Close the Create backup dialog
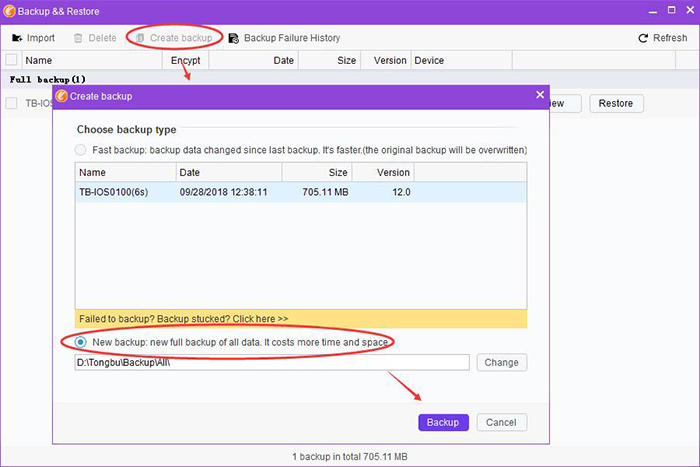The height and width of the screenshot is (467, 700). point(540,95)
